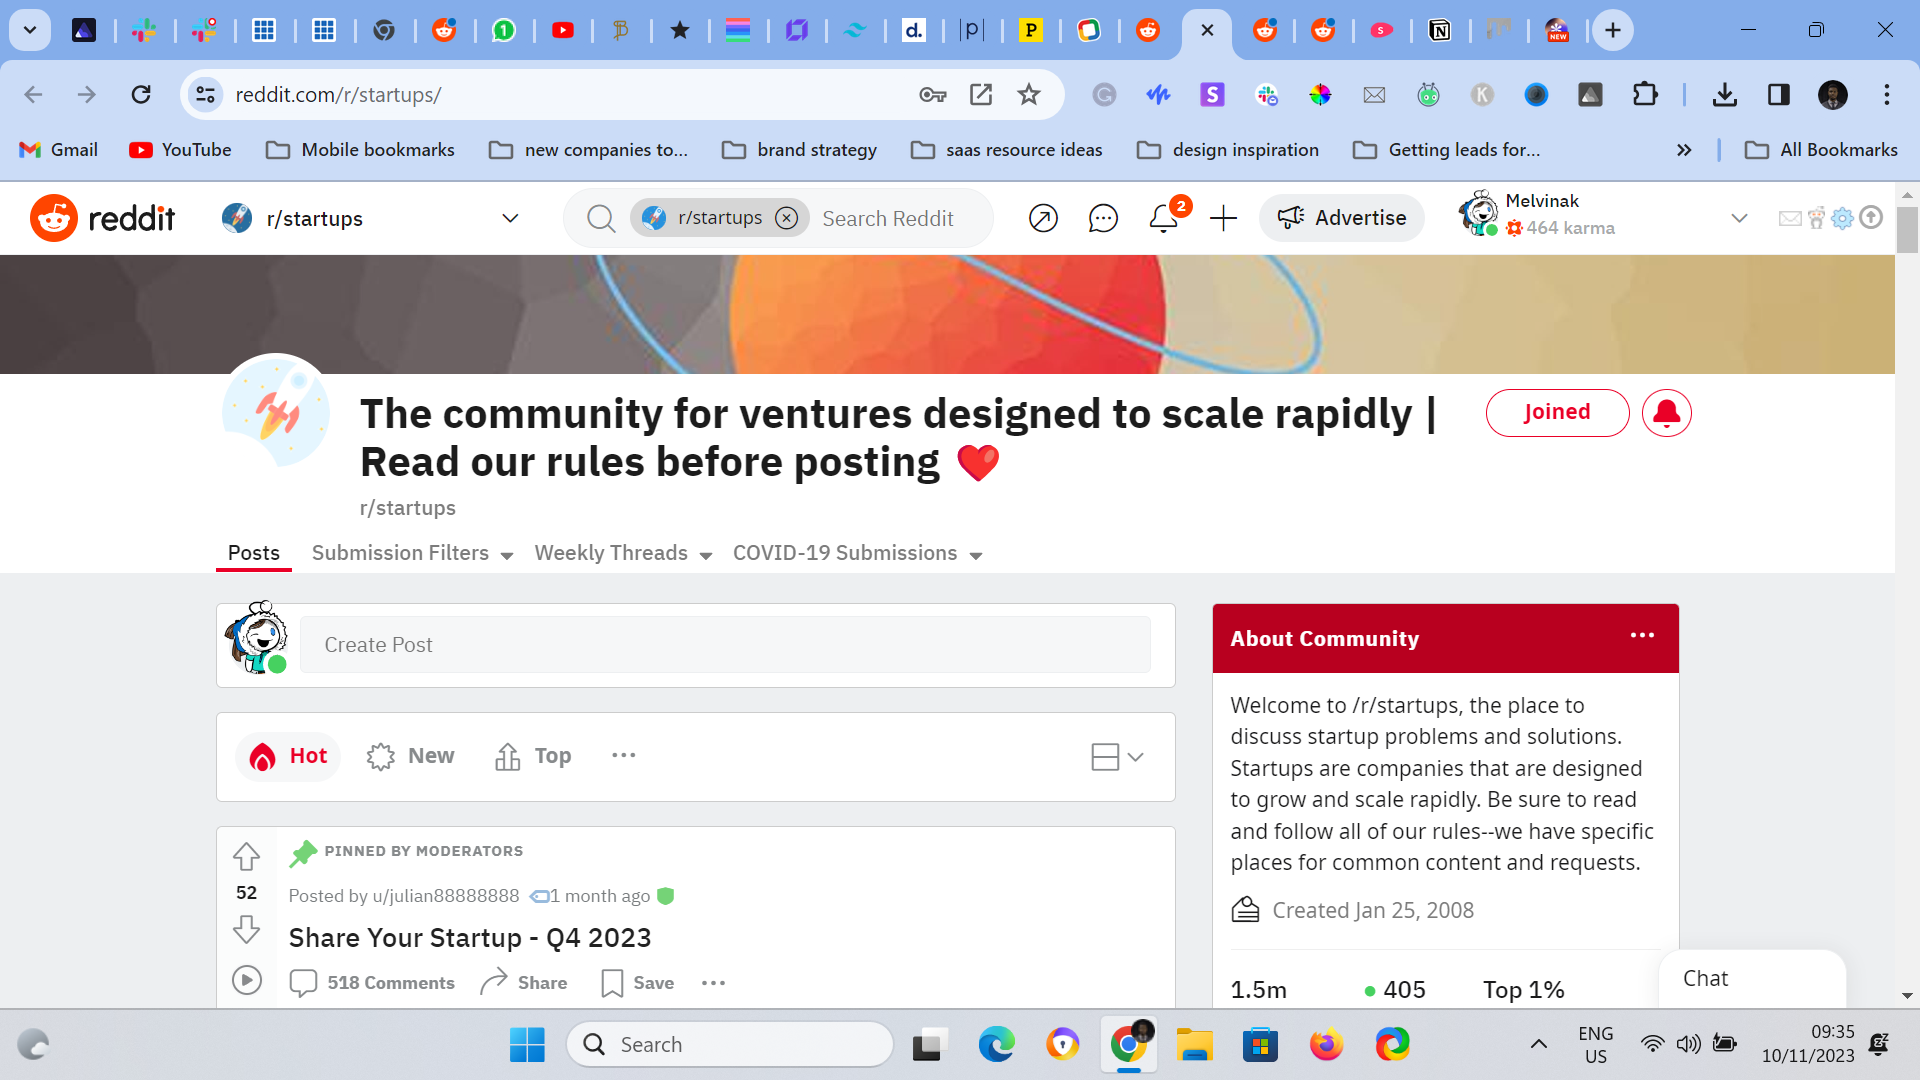Upvote the Share Your Startup post

246,856
